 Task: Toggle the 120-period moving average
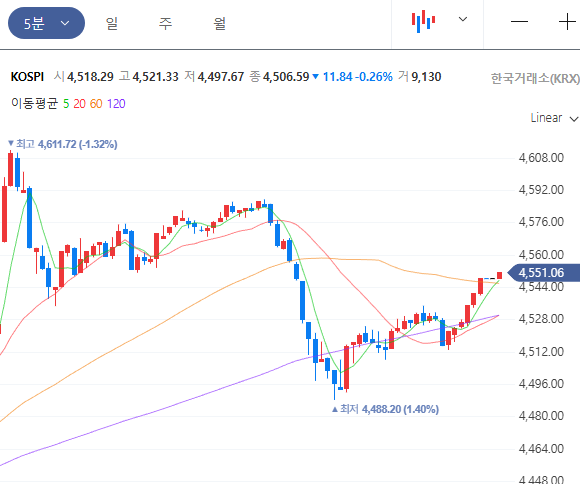(116, 104)
